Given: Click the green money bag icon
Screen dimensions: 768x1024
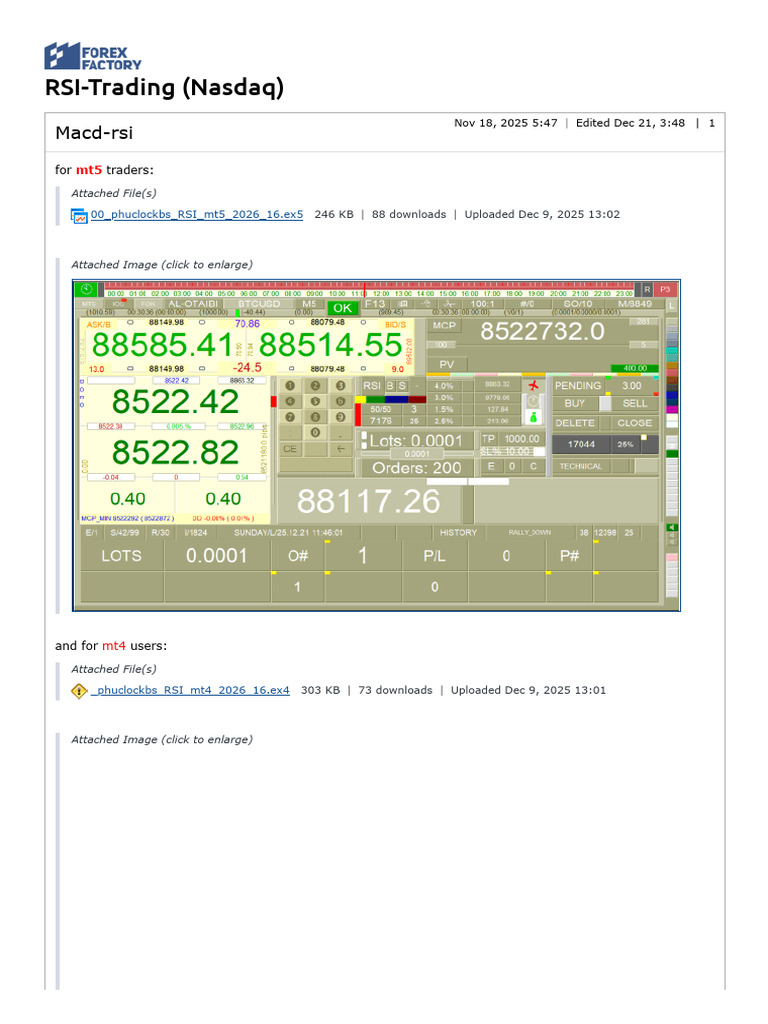Looking at the screenshot, I should click(x=534, y=417).
